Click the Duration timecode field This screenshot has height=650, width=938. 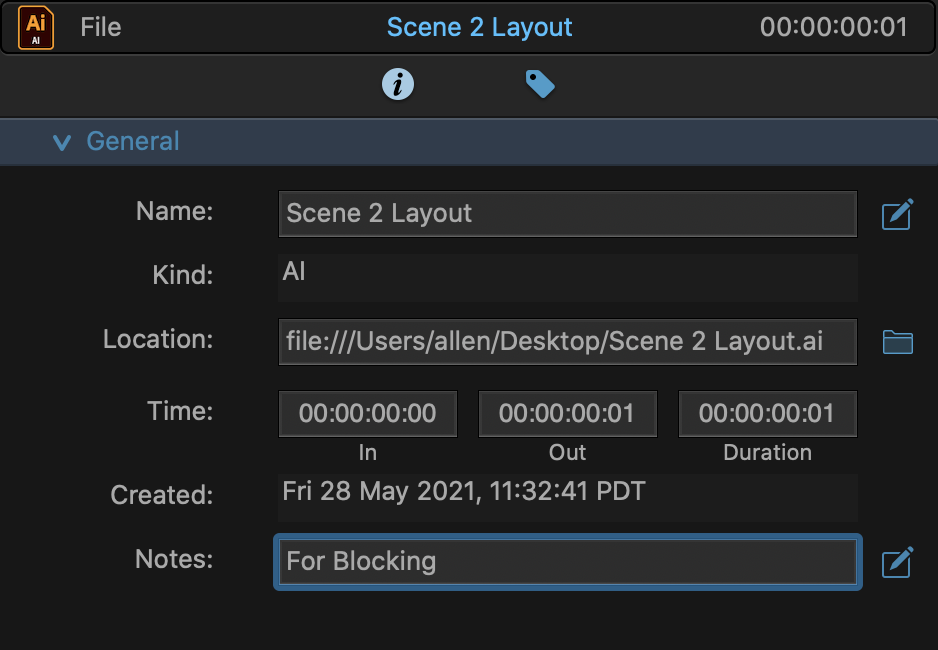(768, 414)
